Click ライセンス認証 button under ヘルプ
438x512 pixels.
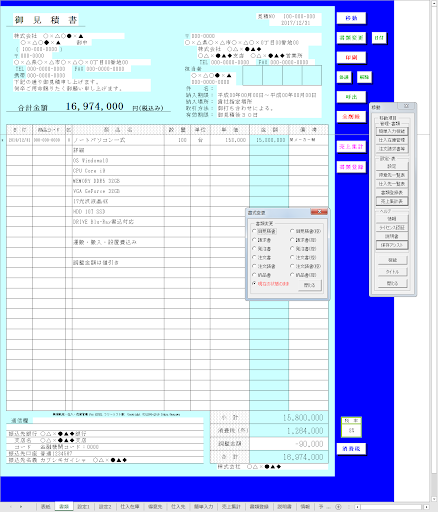392,227
